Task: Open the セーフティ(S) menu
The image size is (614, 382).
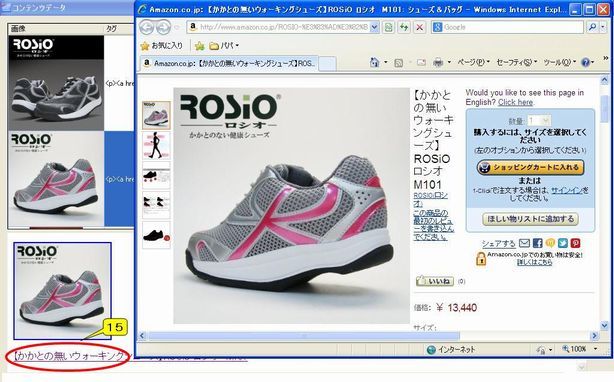Action: tap(516, 62)
